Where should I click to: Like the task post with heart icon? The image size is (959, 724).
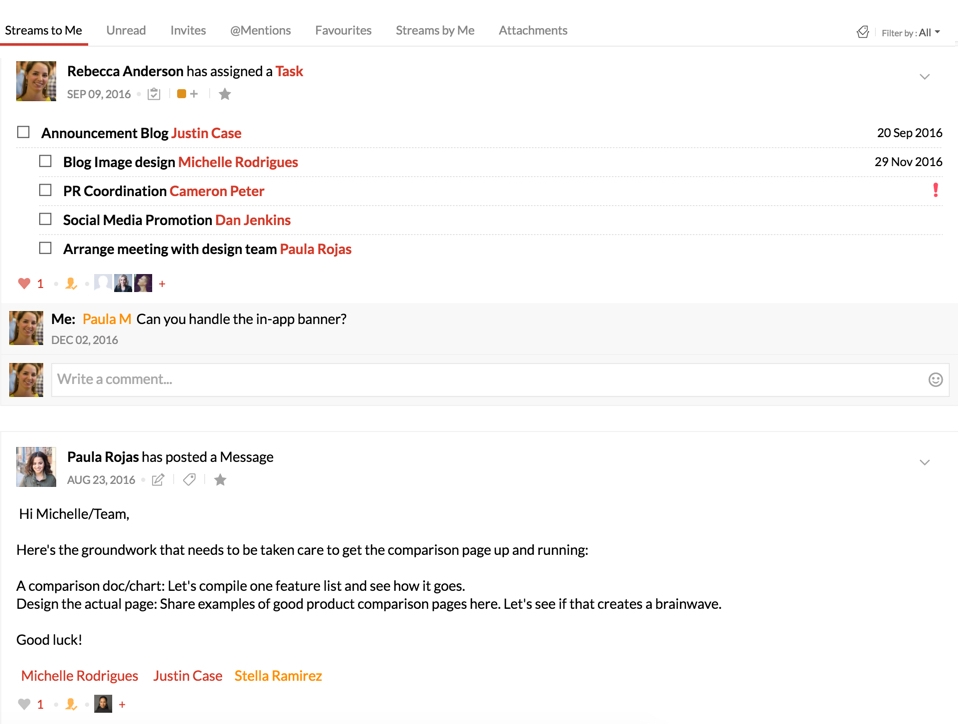[x=25, y=284]
